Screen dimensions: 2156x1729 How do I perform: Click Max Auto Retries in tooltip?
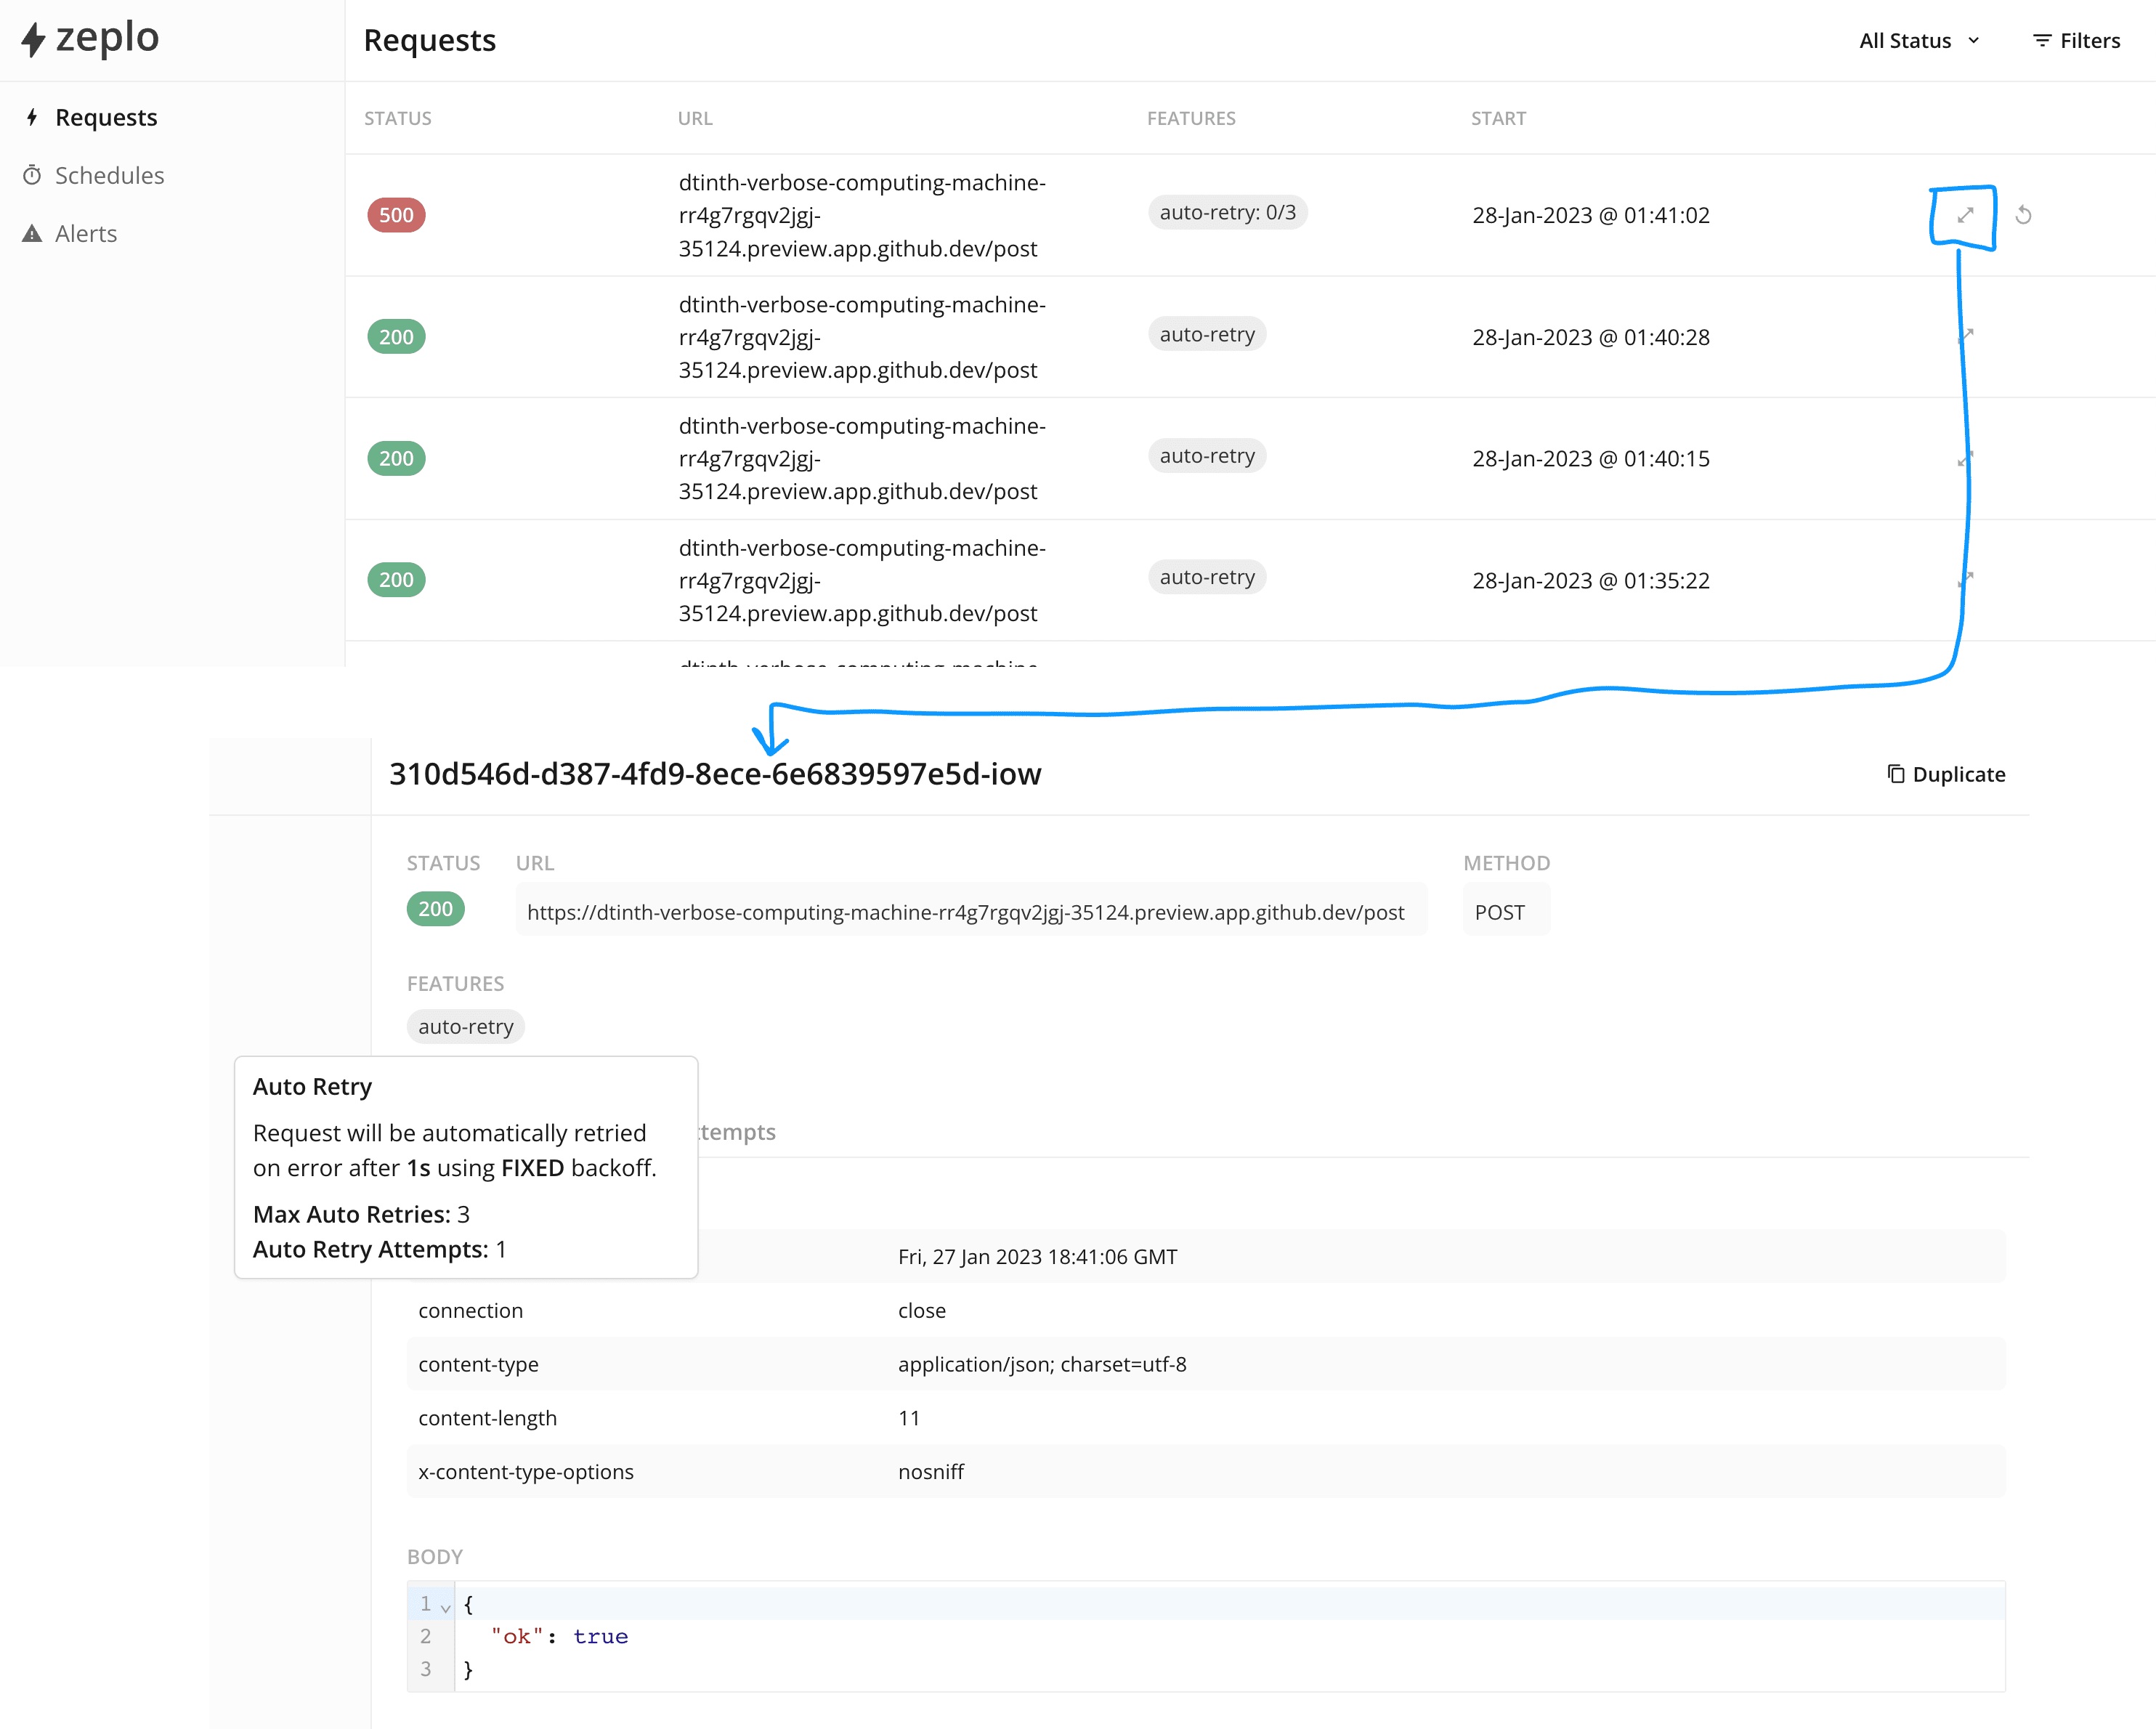[361, 1214]
